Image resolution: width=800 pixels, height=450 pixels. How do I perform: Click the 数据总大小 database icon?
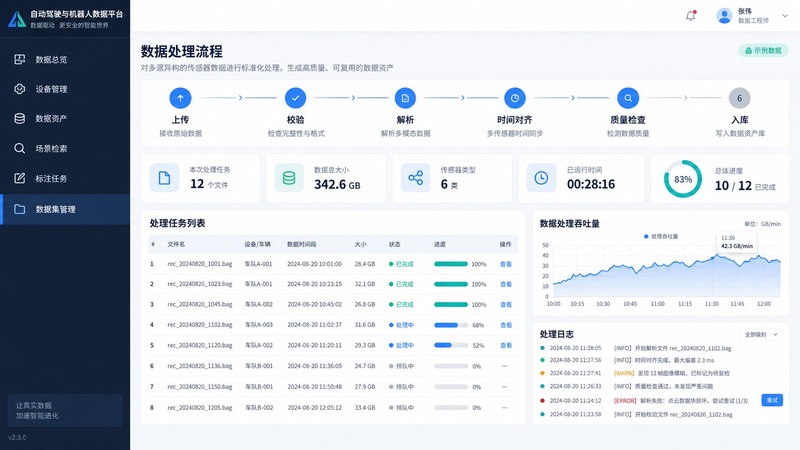pos(289,178)
